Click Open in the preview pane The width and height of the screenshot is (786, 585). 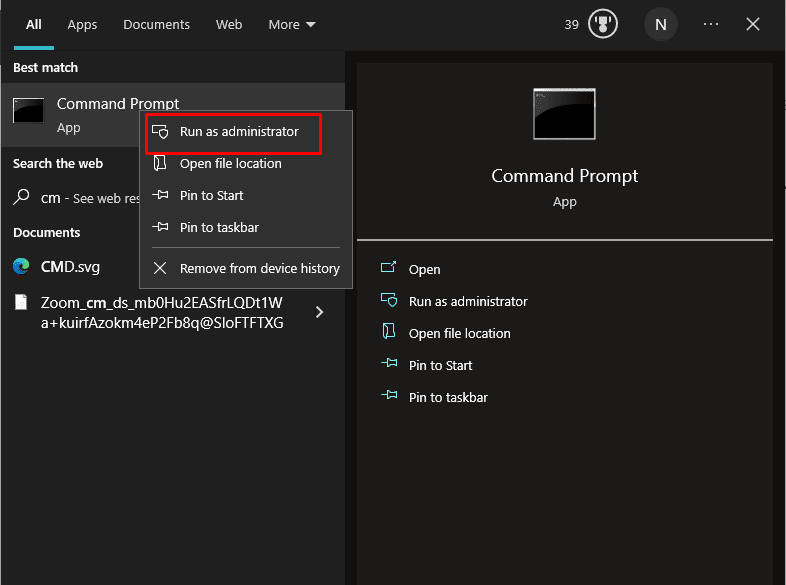pyautogui.click(x=425, y=270)
